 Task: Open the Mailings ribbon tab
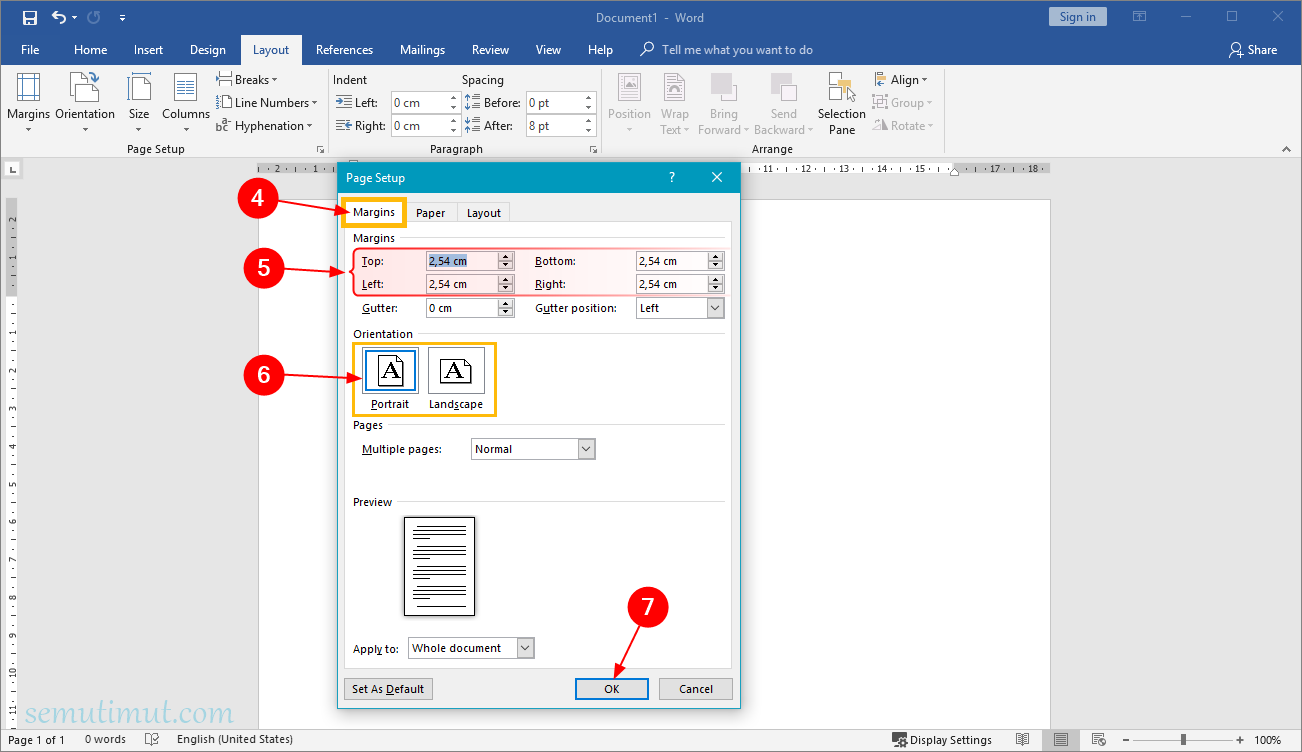click(x=422, y=49)
